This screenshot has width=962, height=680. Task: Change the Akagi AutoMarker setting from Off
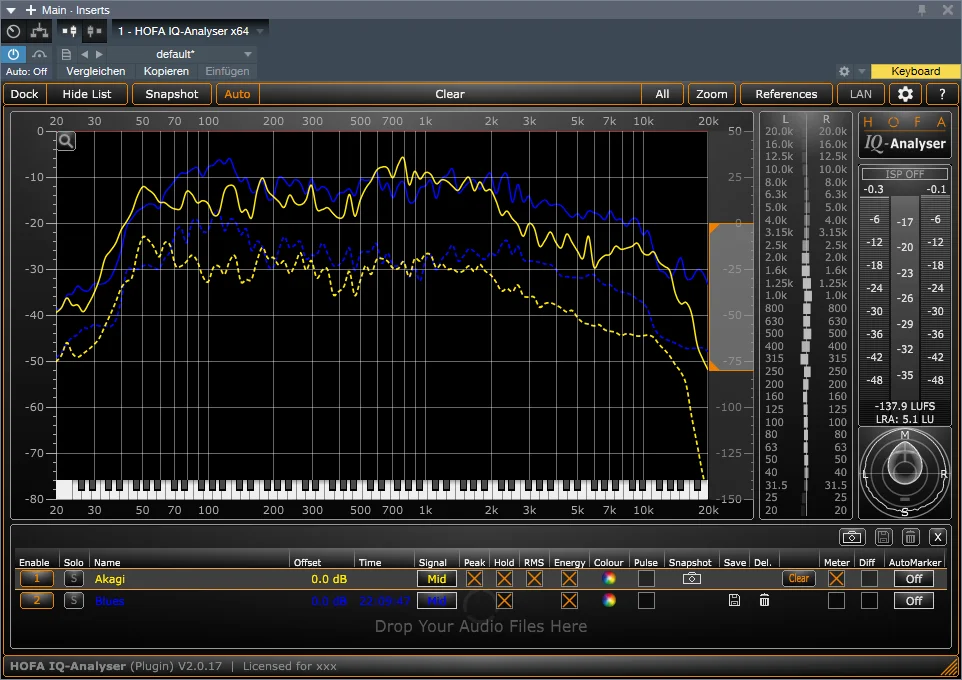tap(914, 578)
